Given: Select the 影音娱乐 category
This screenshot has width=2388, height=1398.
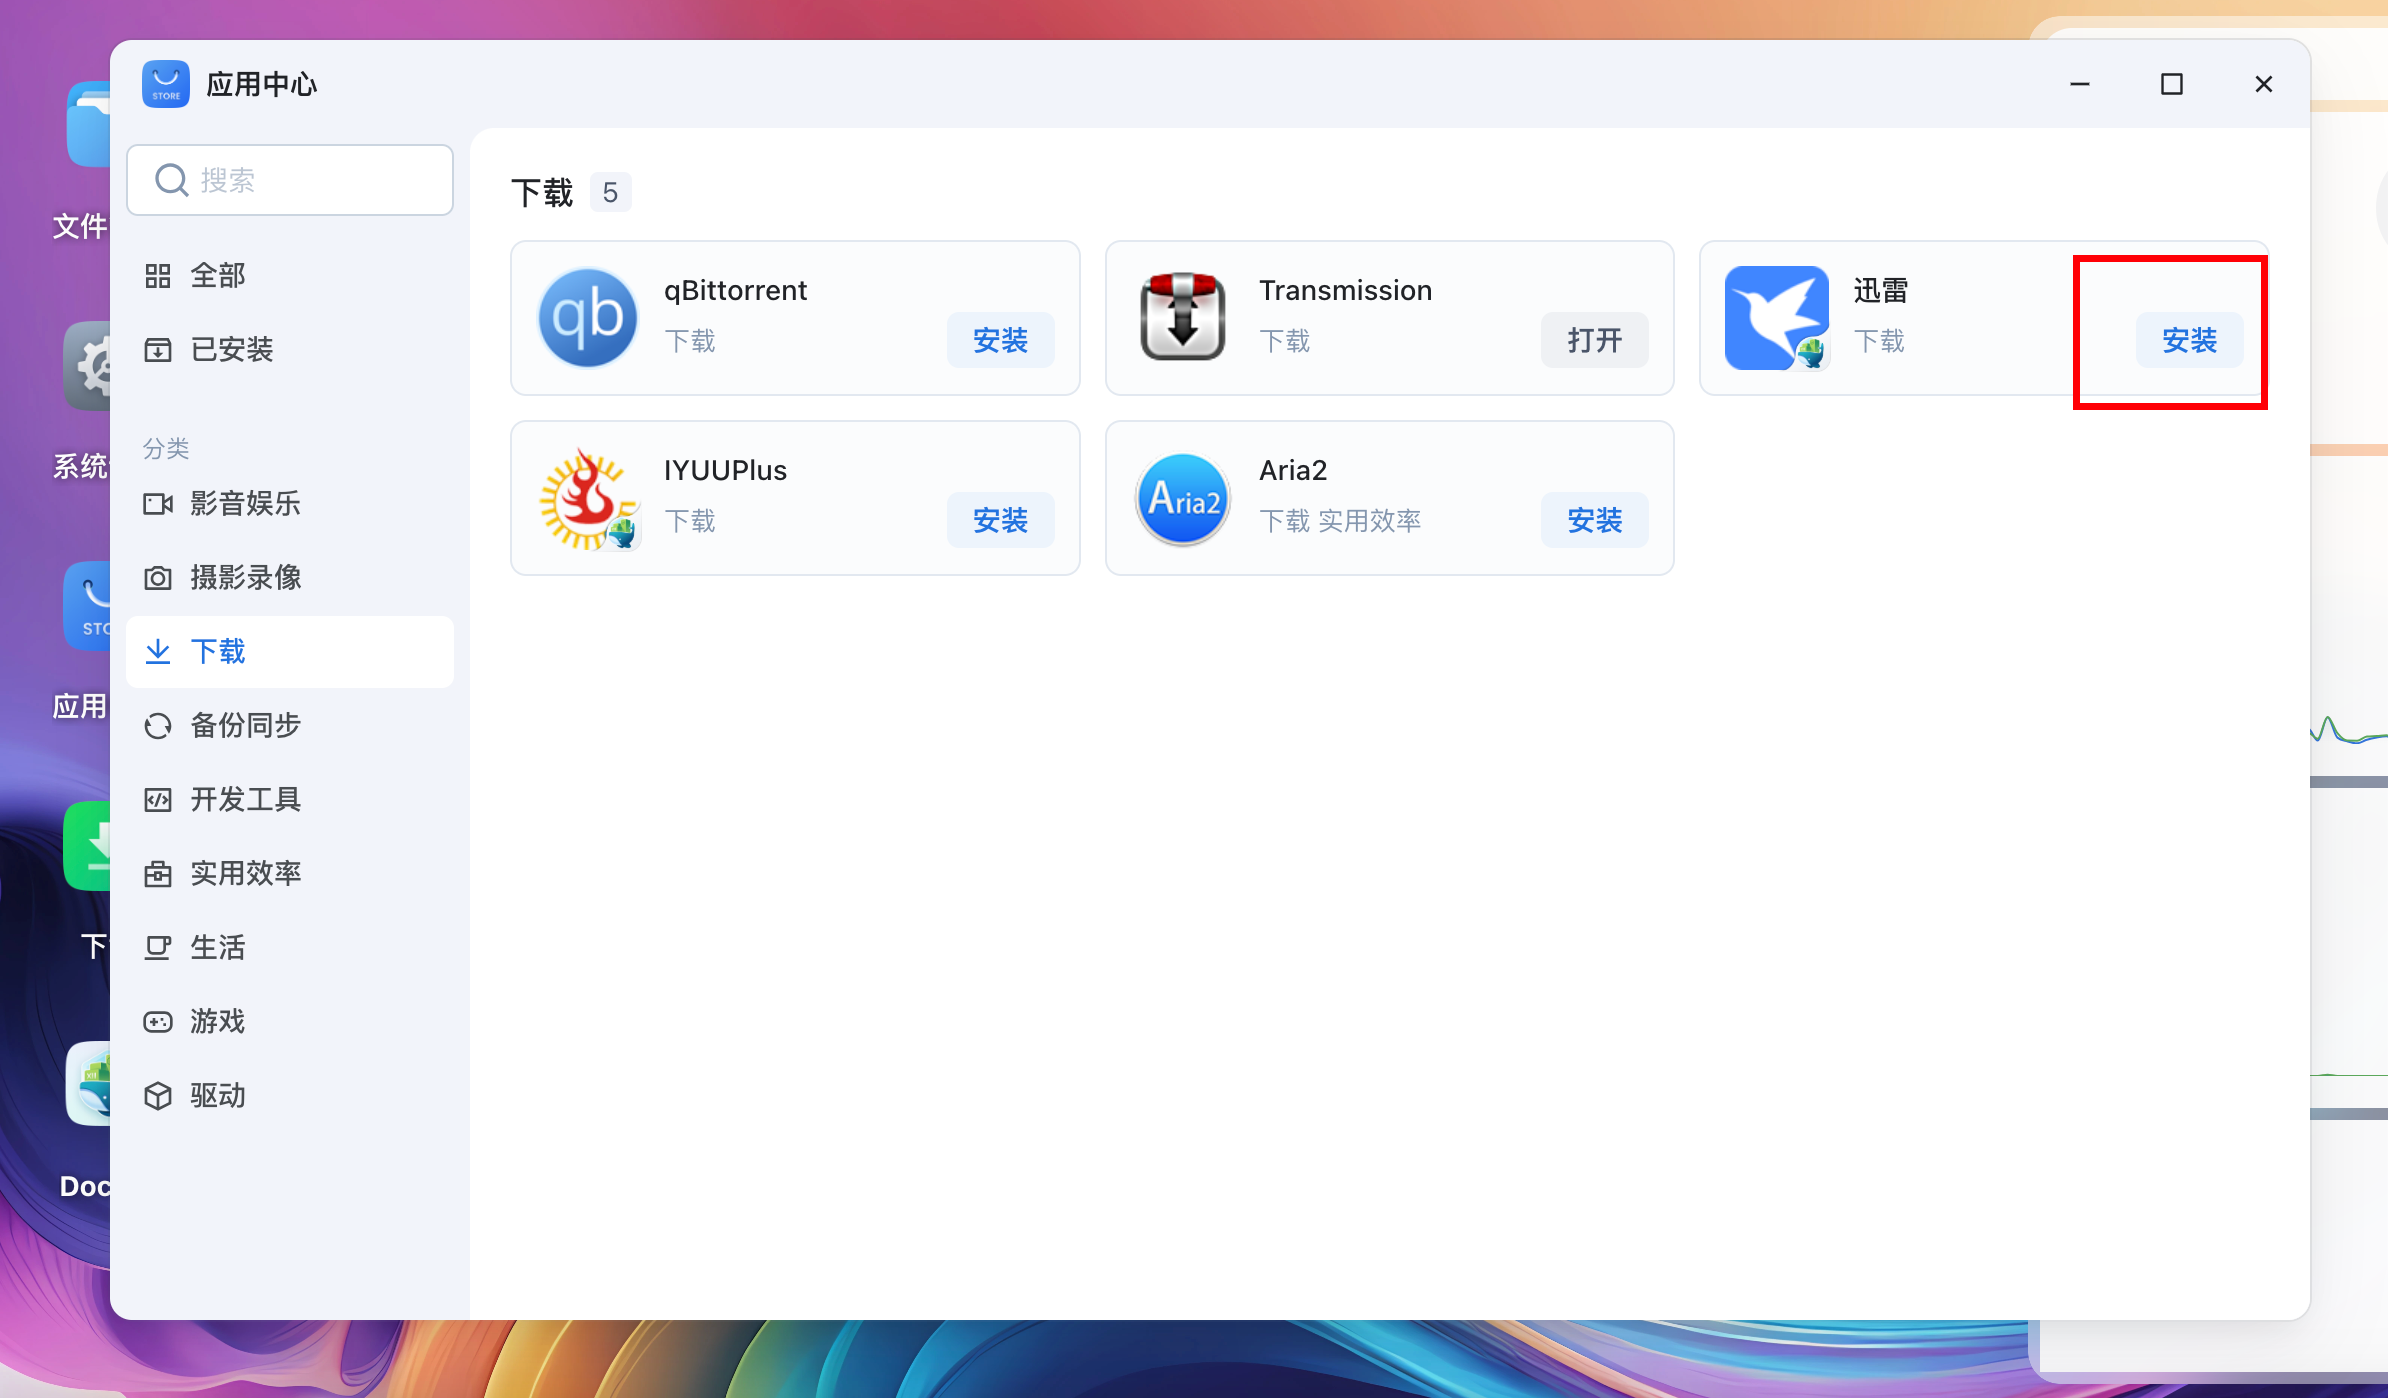Looking at the screenshot, I should (x=290, y=504).
